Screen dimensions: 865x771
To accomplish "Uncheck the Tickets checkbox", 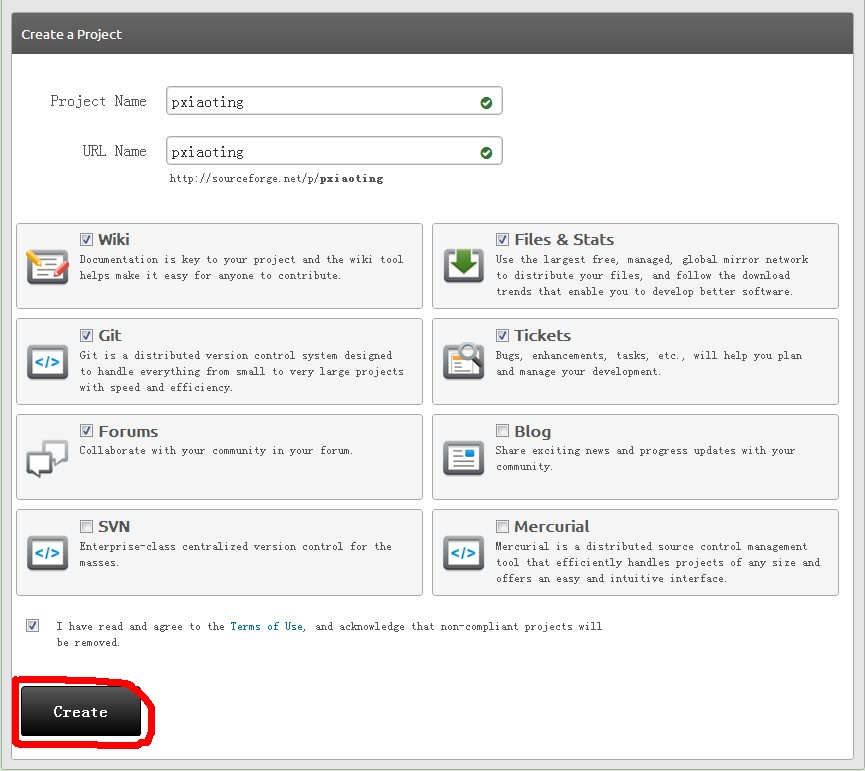I will (502, 335).
